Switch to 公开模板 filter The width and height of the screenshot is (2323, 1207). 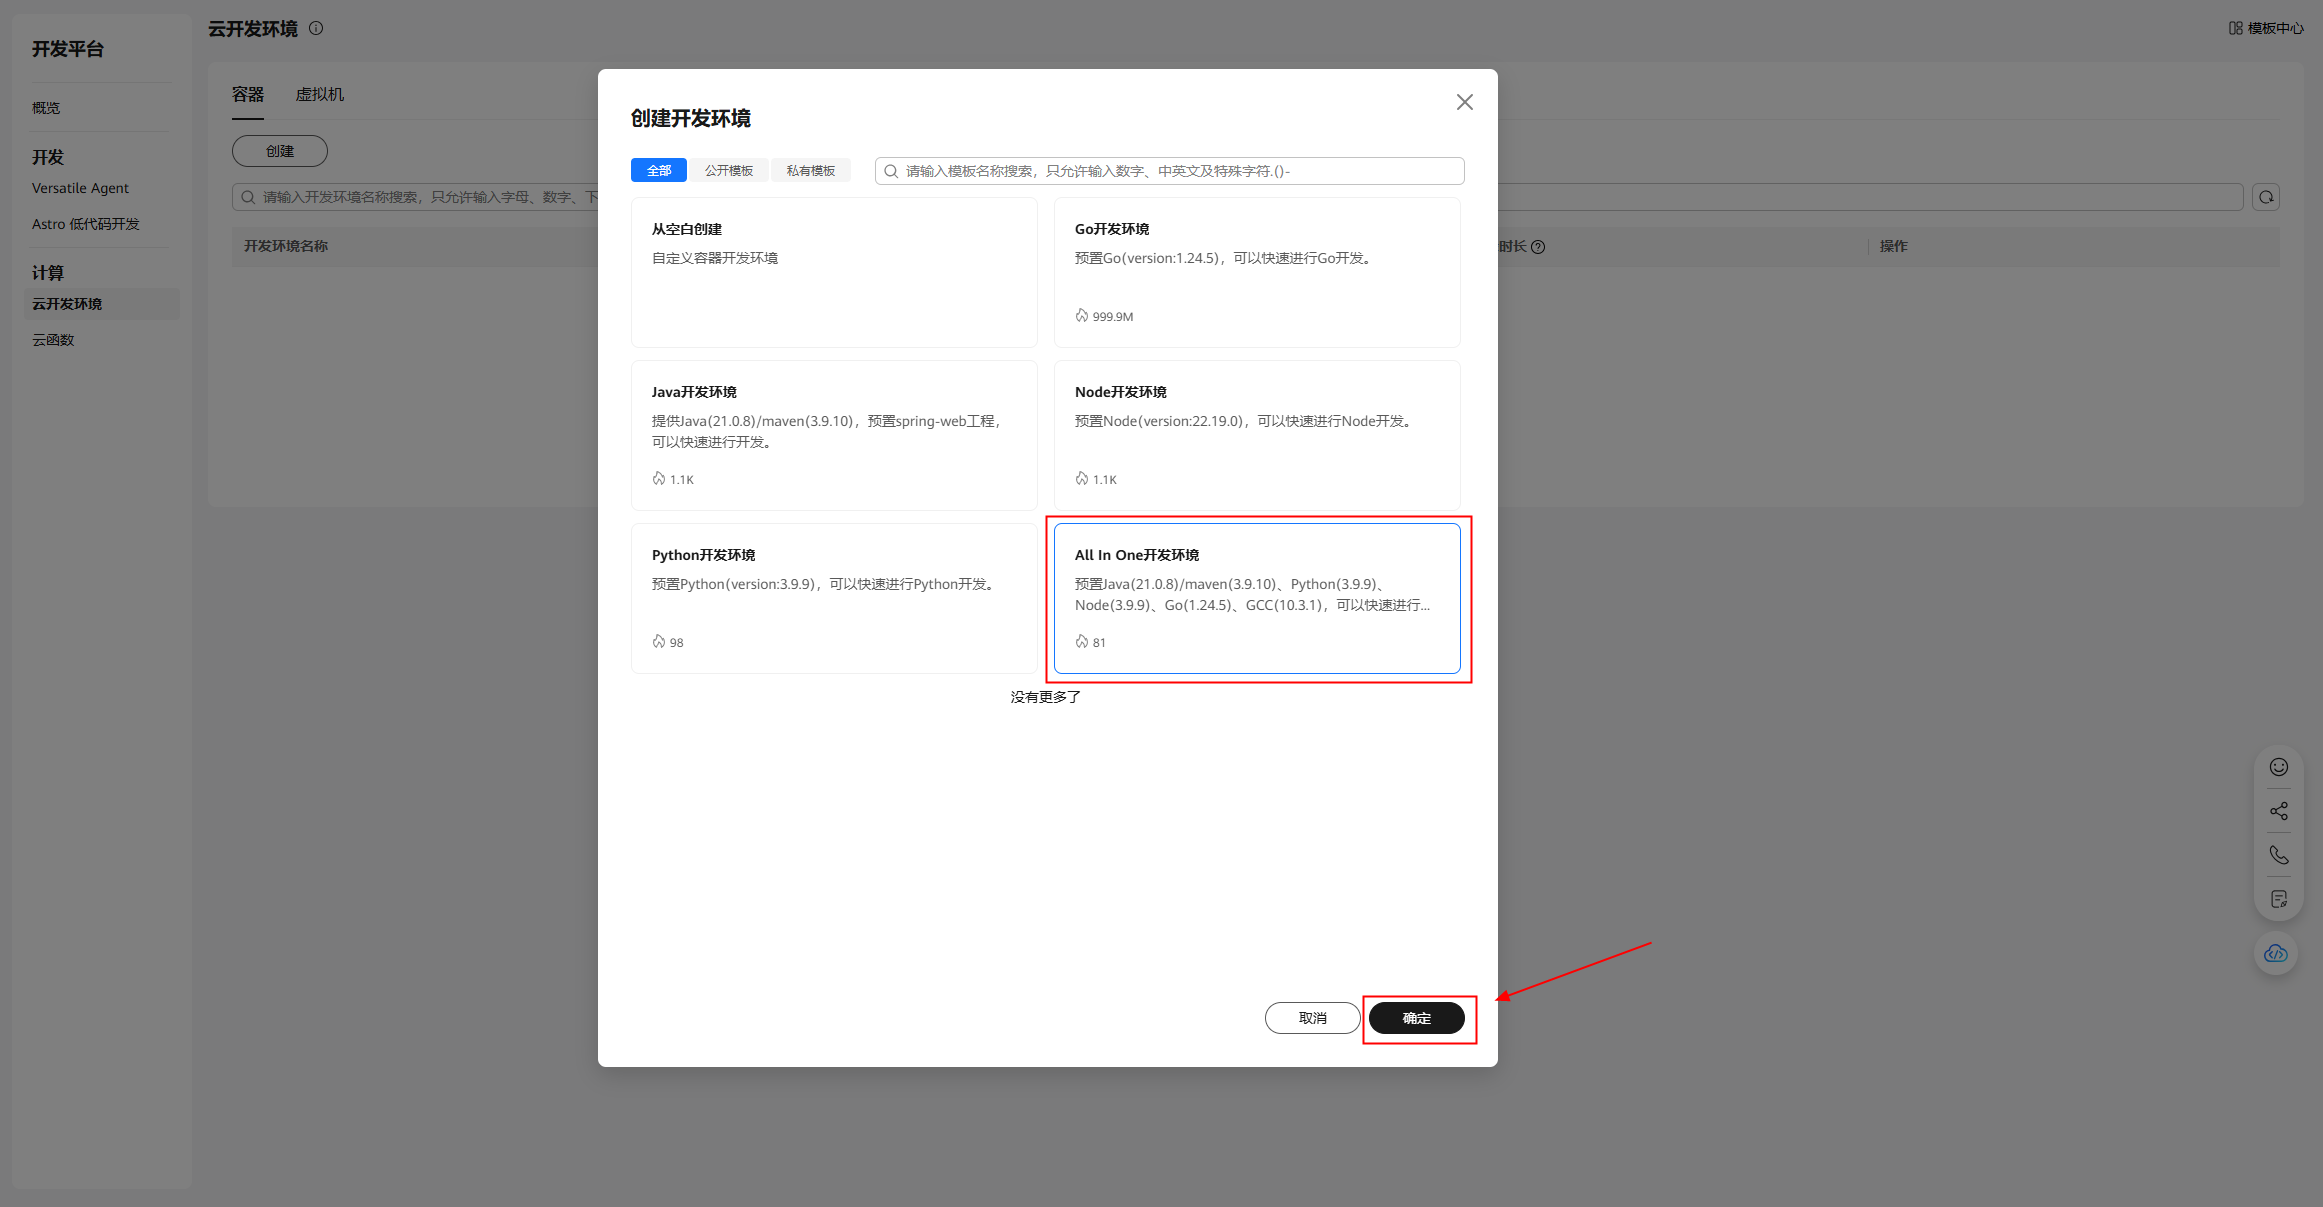tap(728, 171)
